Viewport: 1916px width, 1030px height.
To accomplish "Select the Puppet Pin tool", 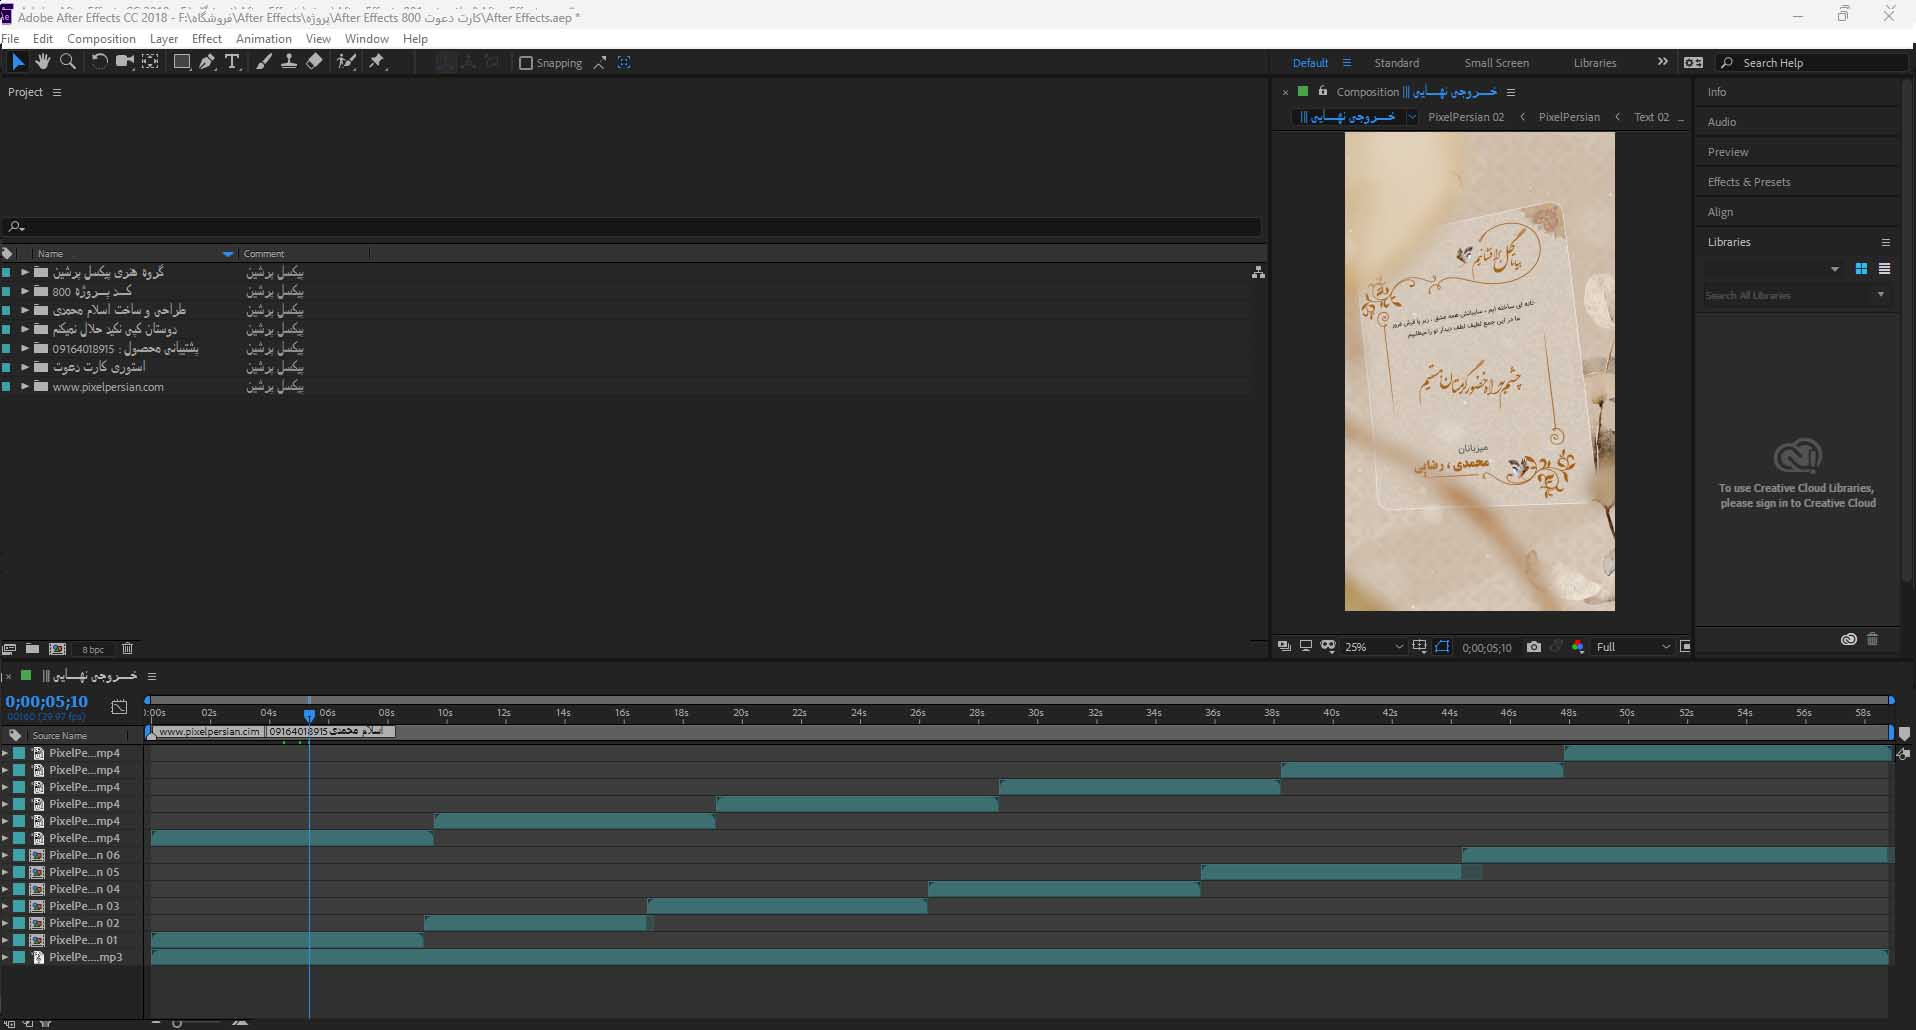I will 377,62.
